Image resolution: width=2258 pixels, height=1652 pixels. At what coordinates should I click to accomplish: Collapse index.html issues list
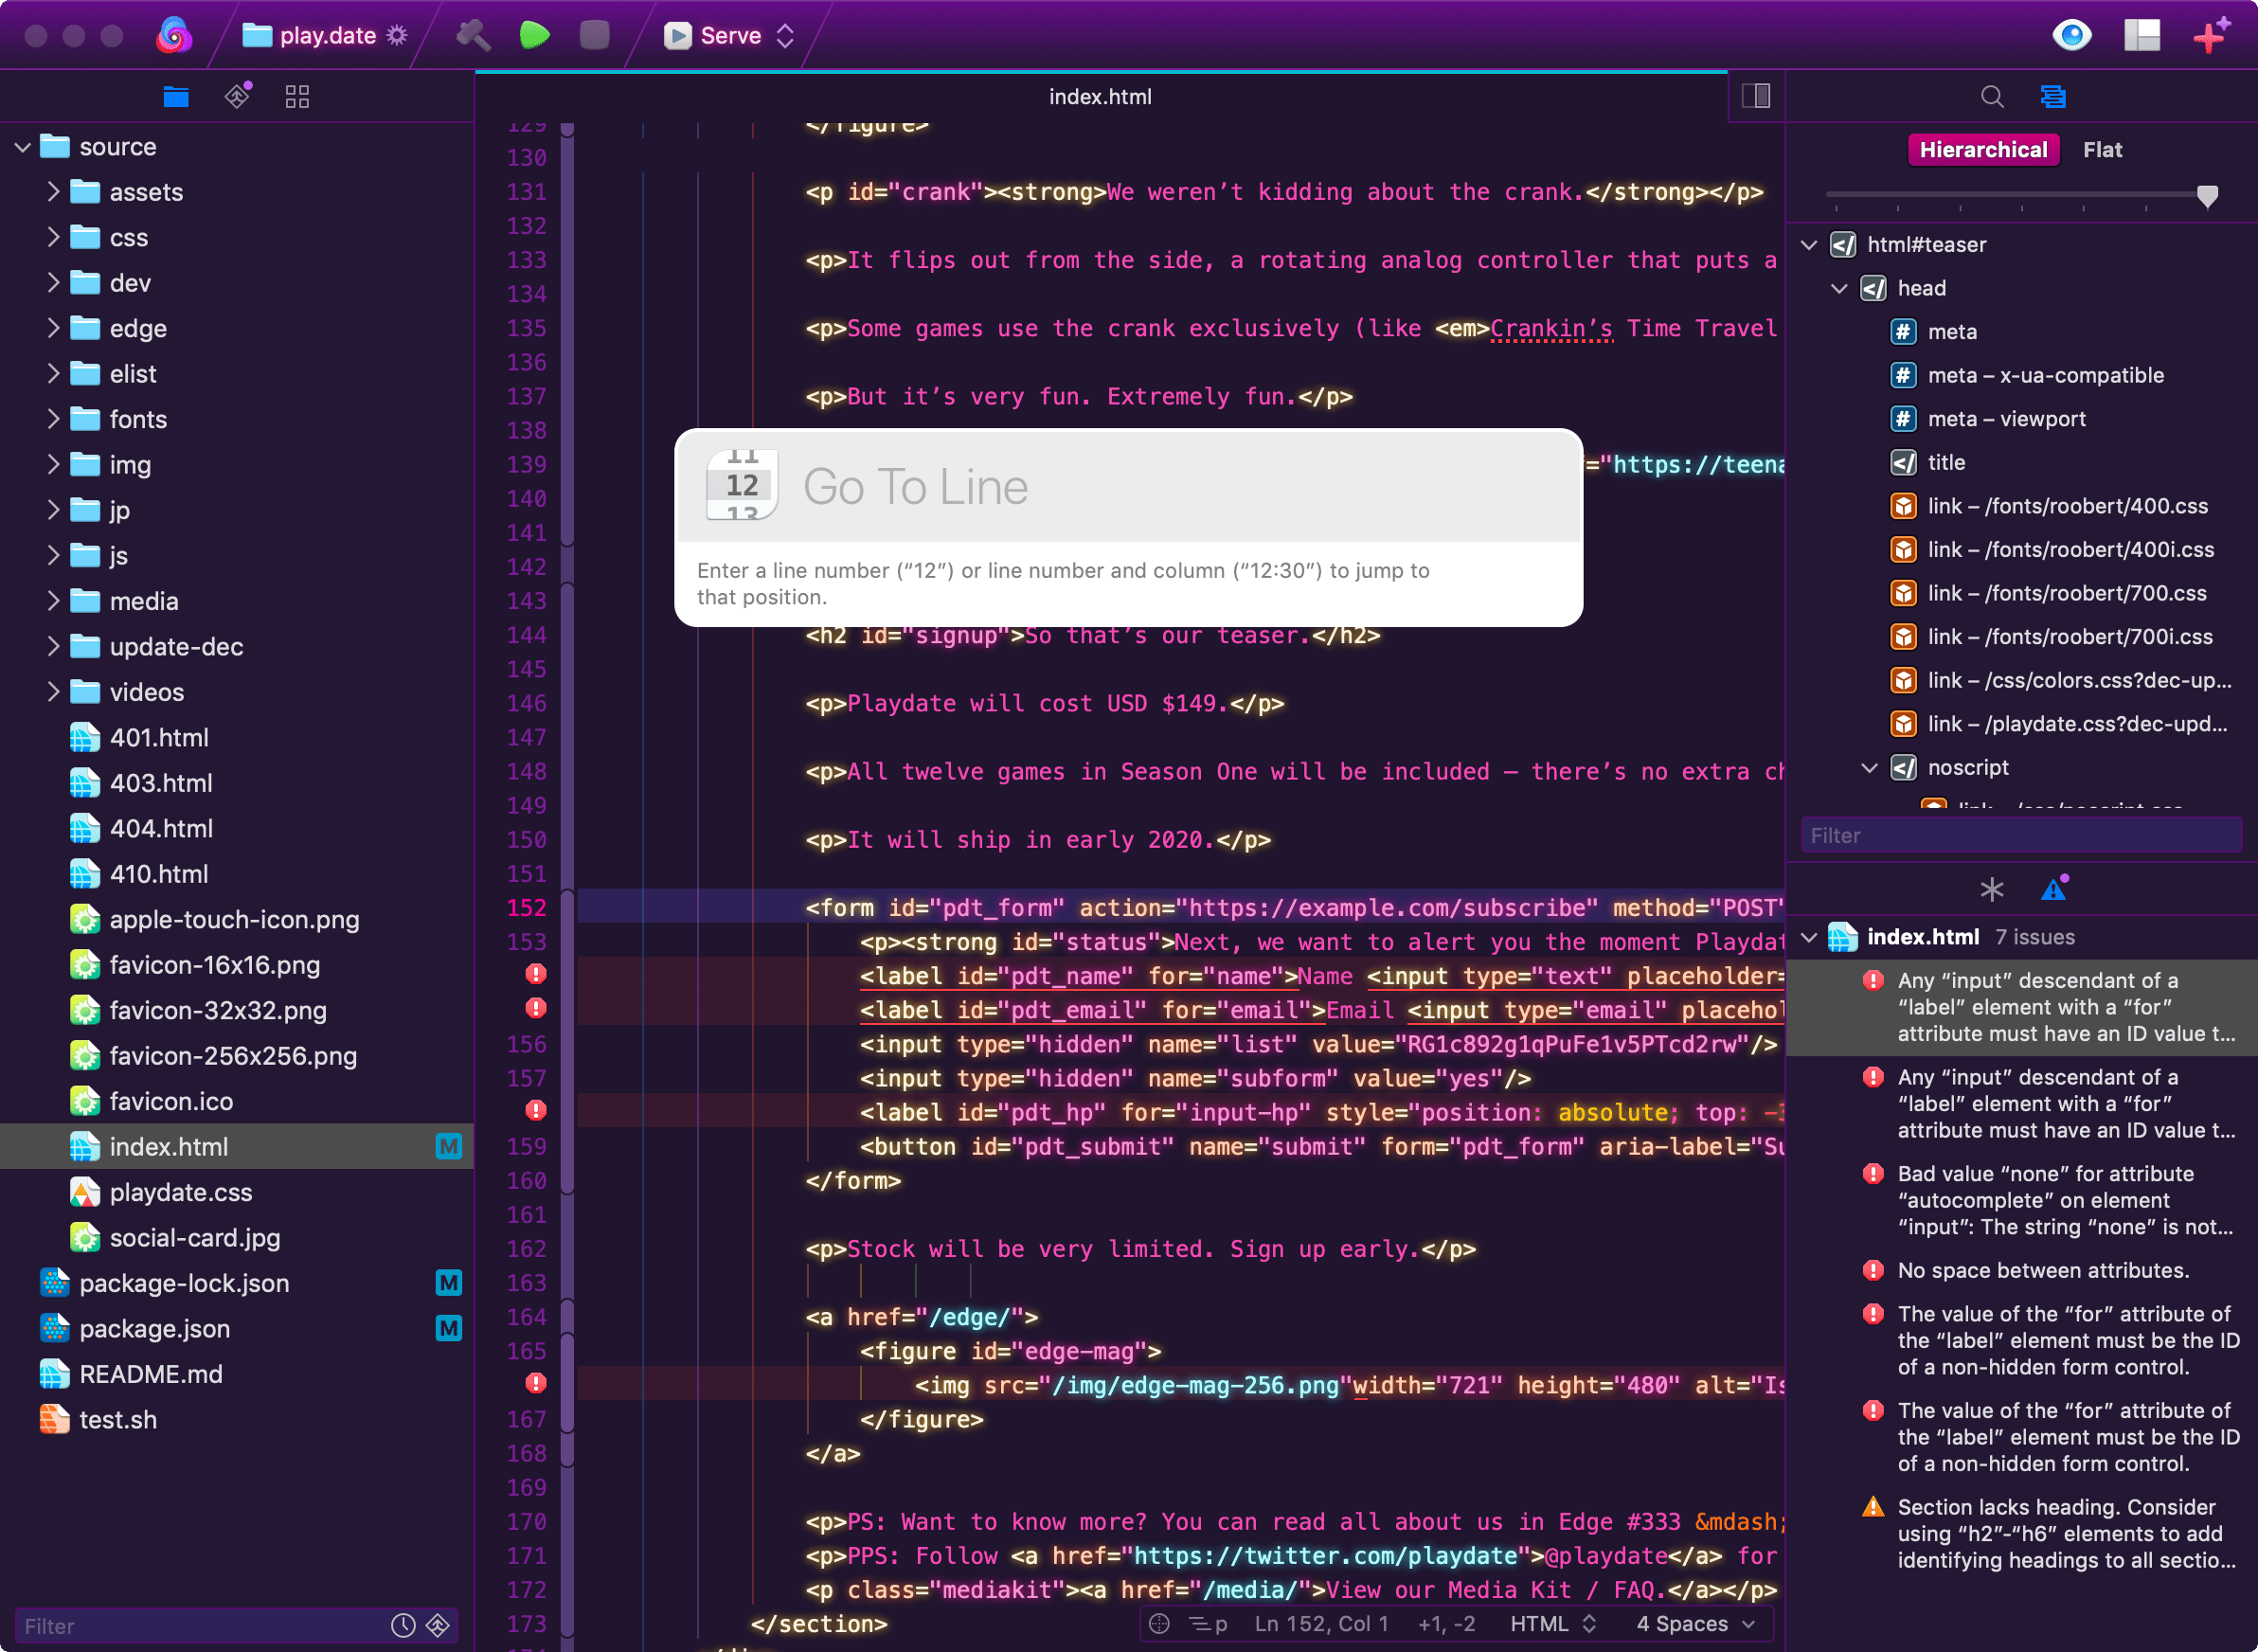coord(1809,938)
